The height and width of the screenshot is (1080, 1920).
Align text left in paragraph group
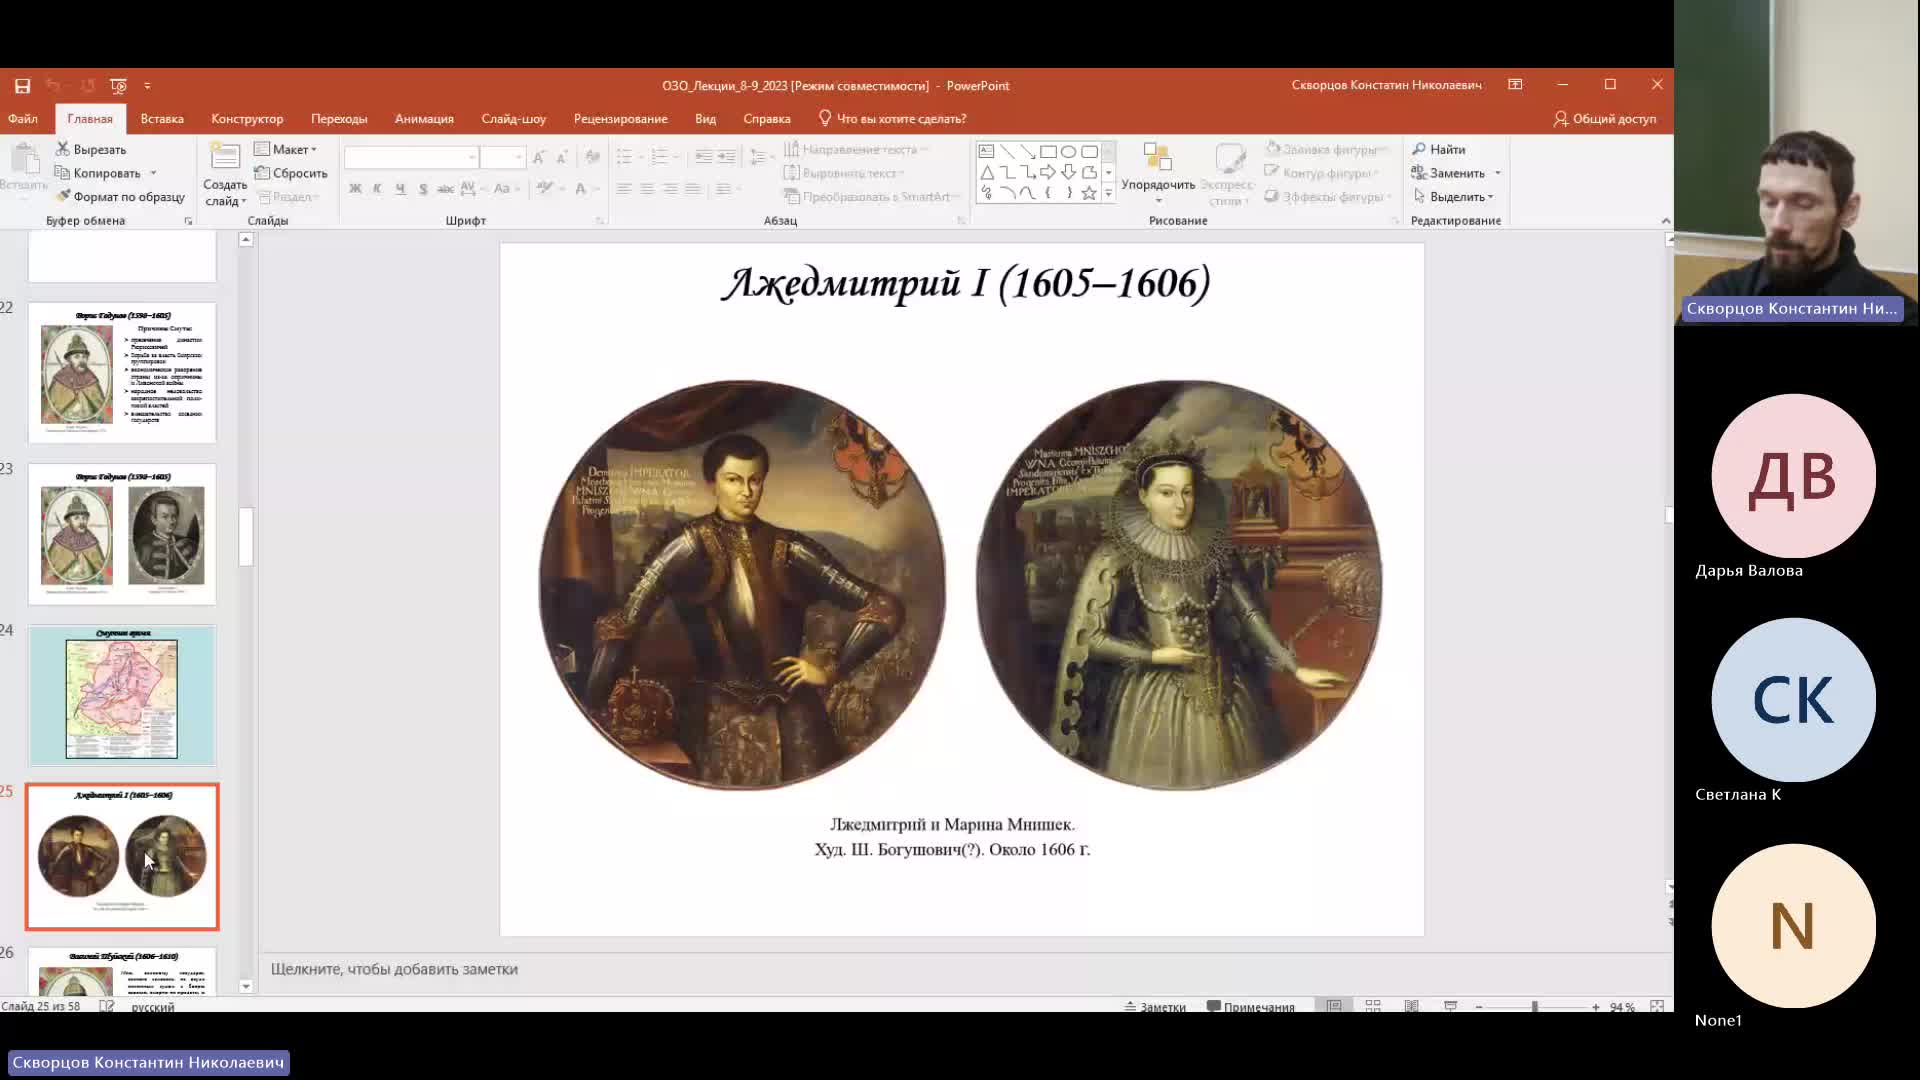624,188
